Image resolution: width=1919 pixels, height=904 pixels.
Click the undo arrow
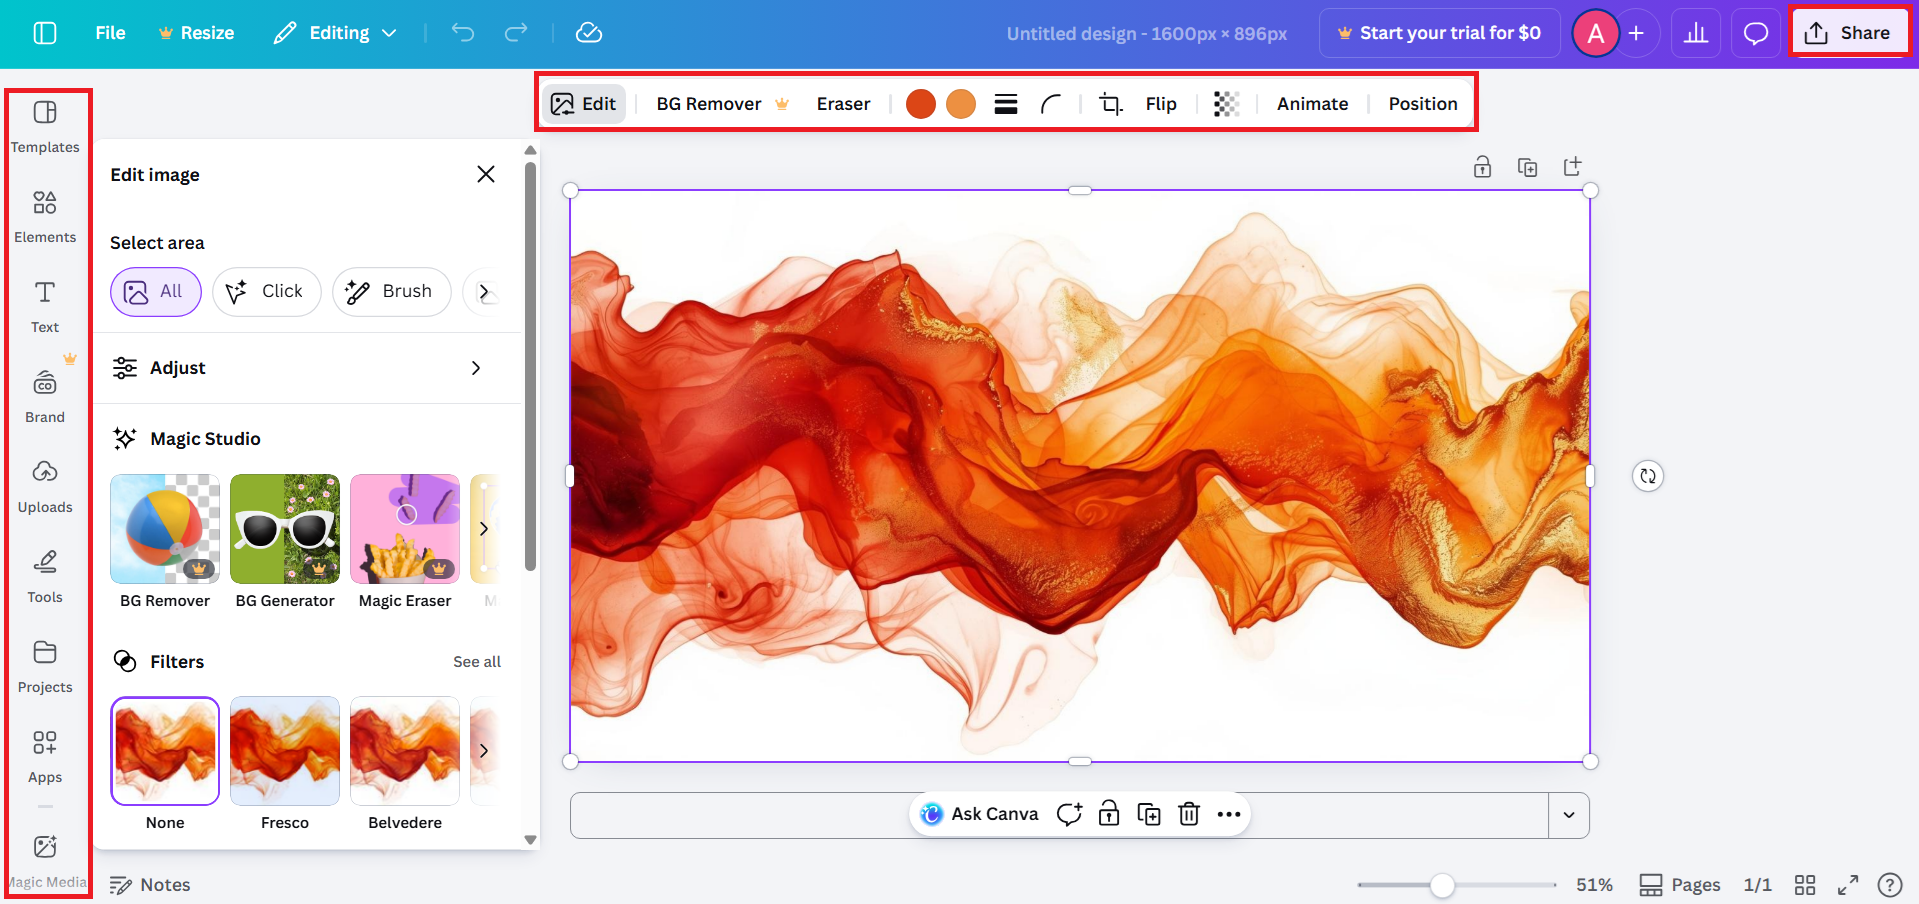coord(462,33)
